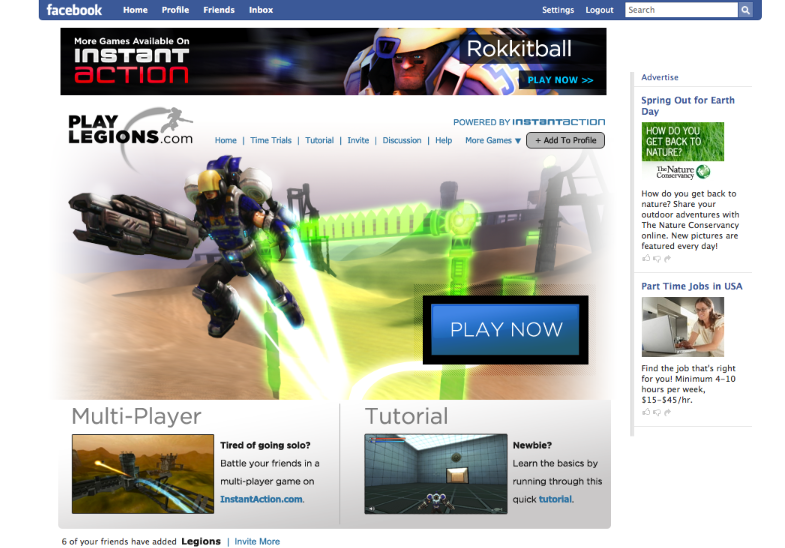This screenshot has height=548, width=785.
Task: Open the Time Trials page
Action: [271, 141]
